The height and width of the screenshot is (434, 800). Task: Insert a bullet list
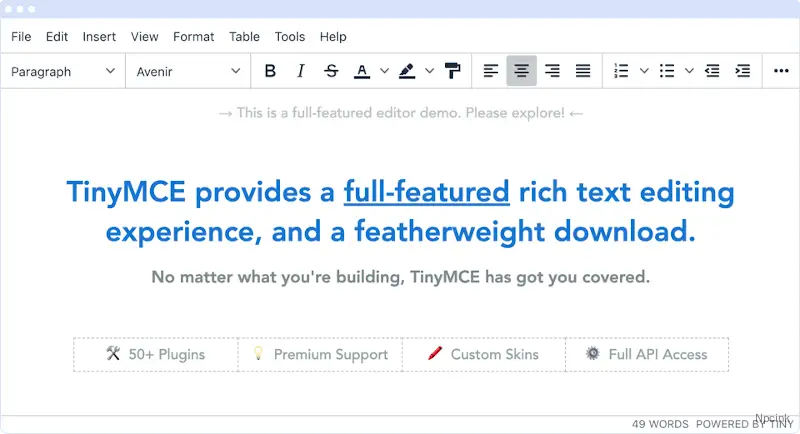(x=666, y=71)
